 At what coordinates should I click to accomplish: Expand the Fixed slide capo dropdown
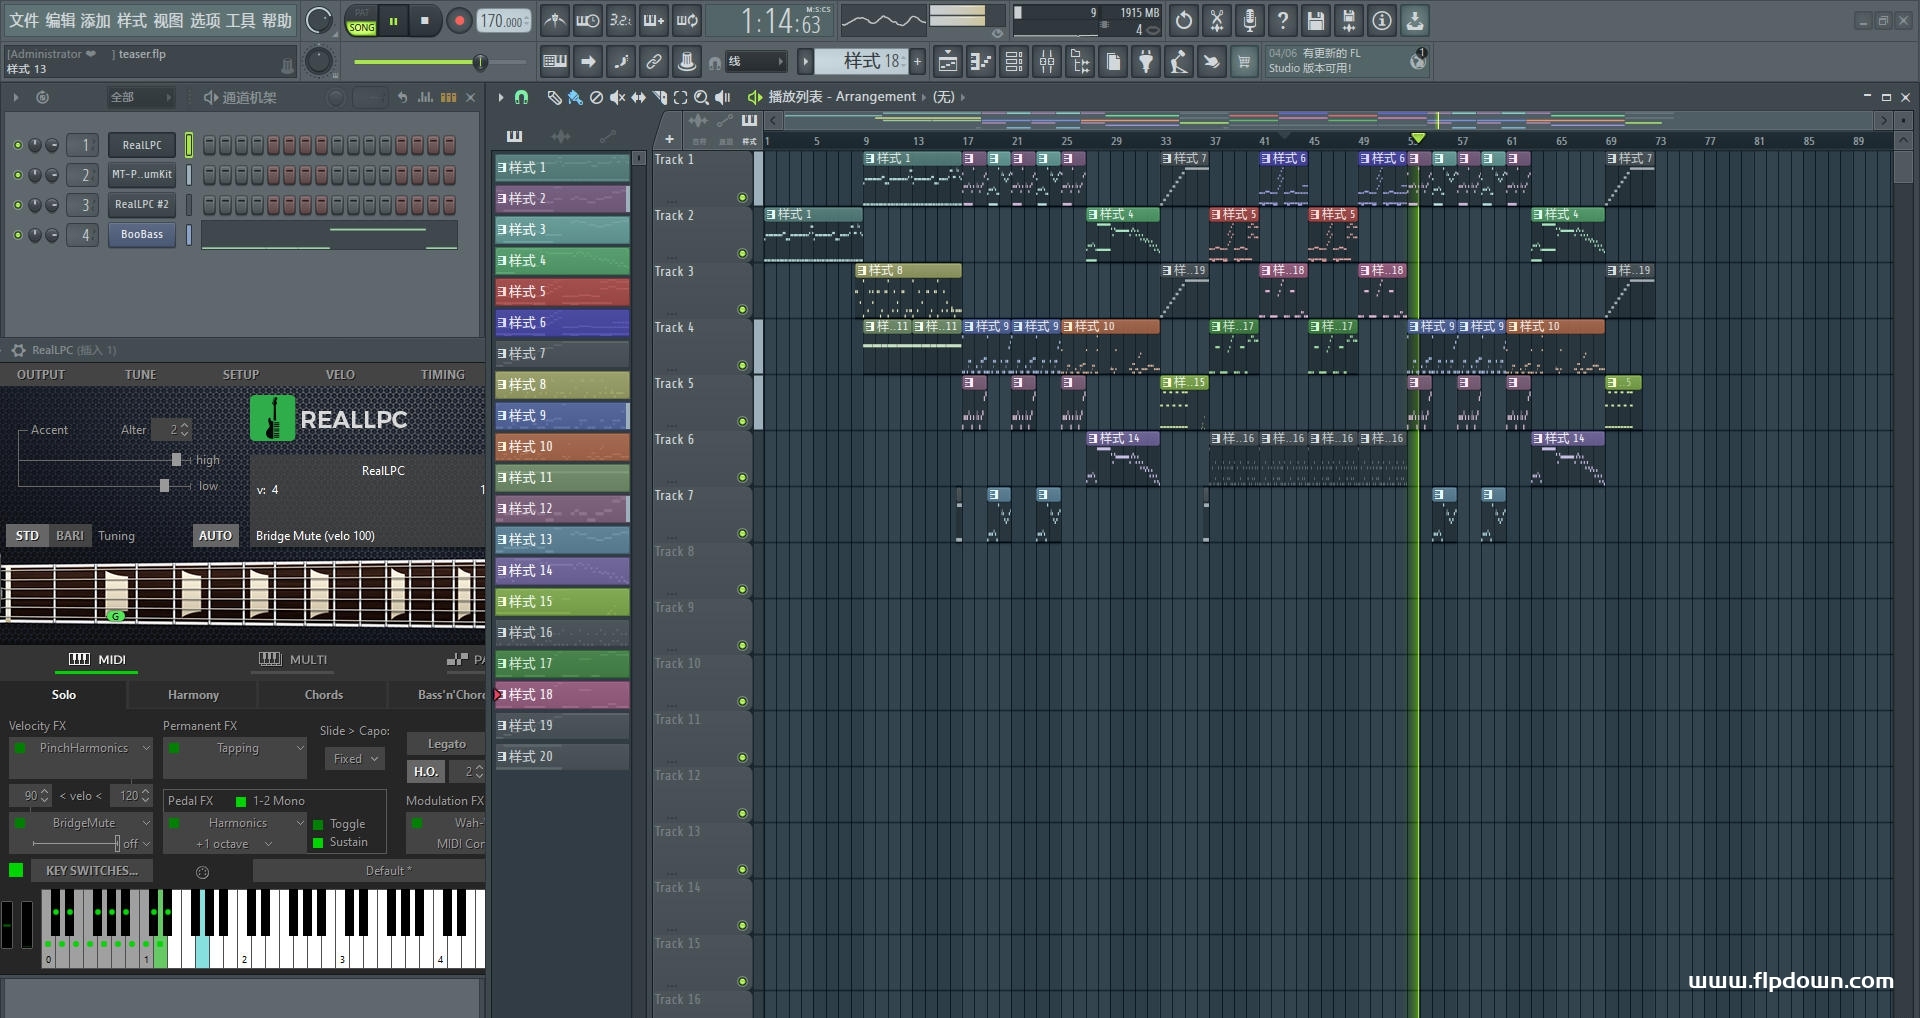(x=355, y=759)
